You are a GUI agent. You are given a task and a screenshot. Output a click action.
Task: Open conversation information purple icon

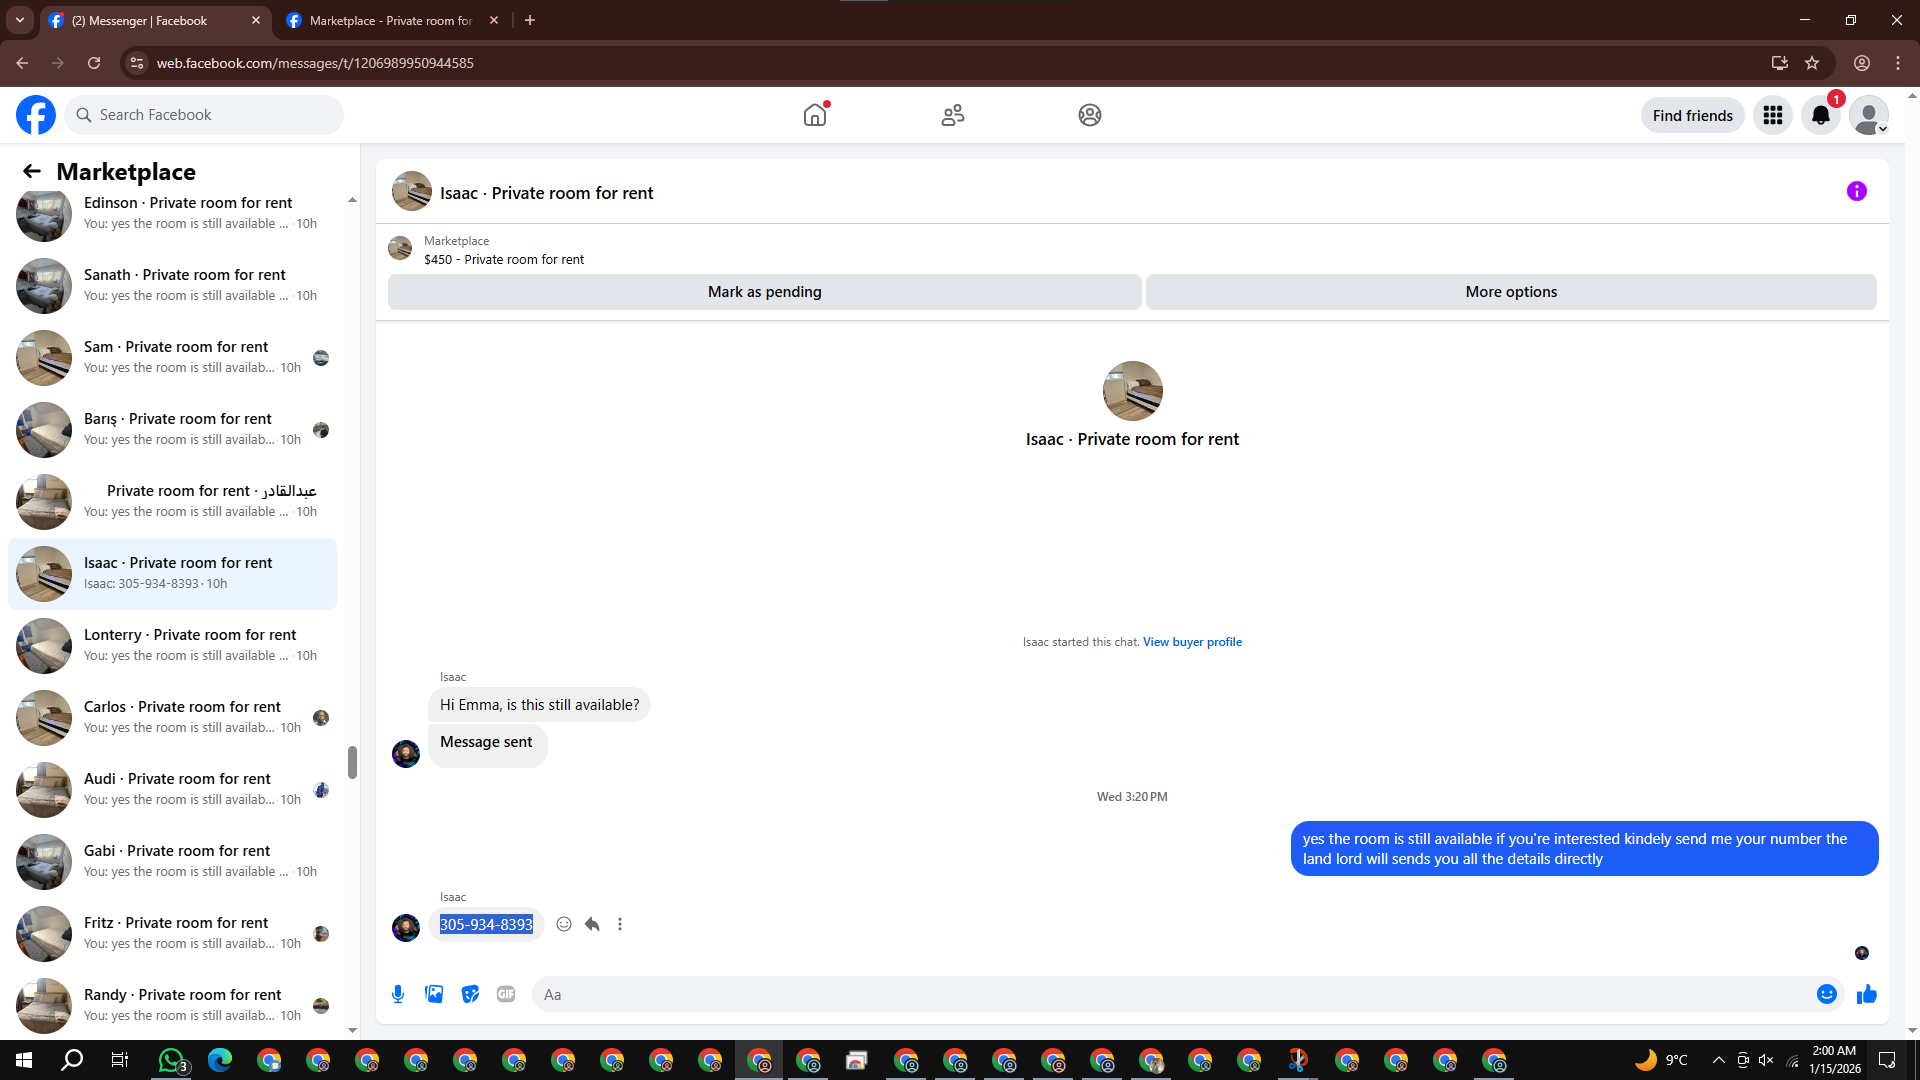(x=1856, y=191)
